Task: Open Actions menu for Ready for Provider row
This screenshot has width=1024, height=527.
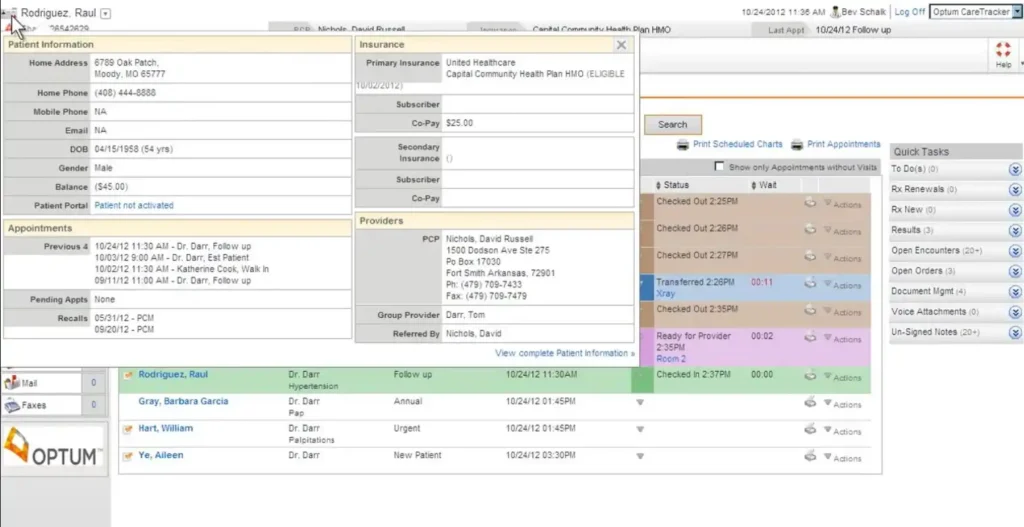Action: 842,339
